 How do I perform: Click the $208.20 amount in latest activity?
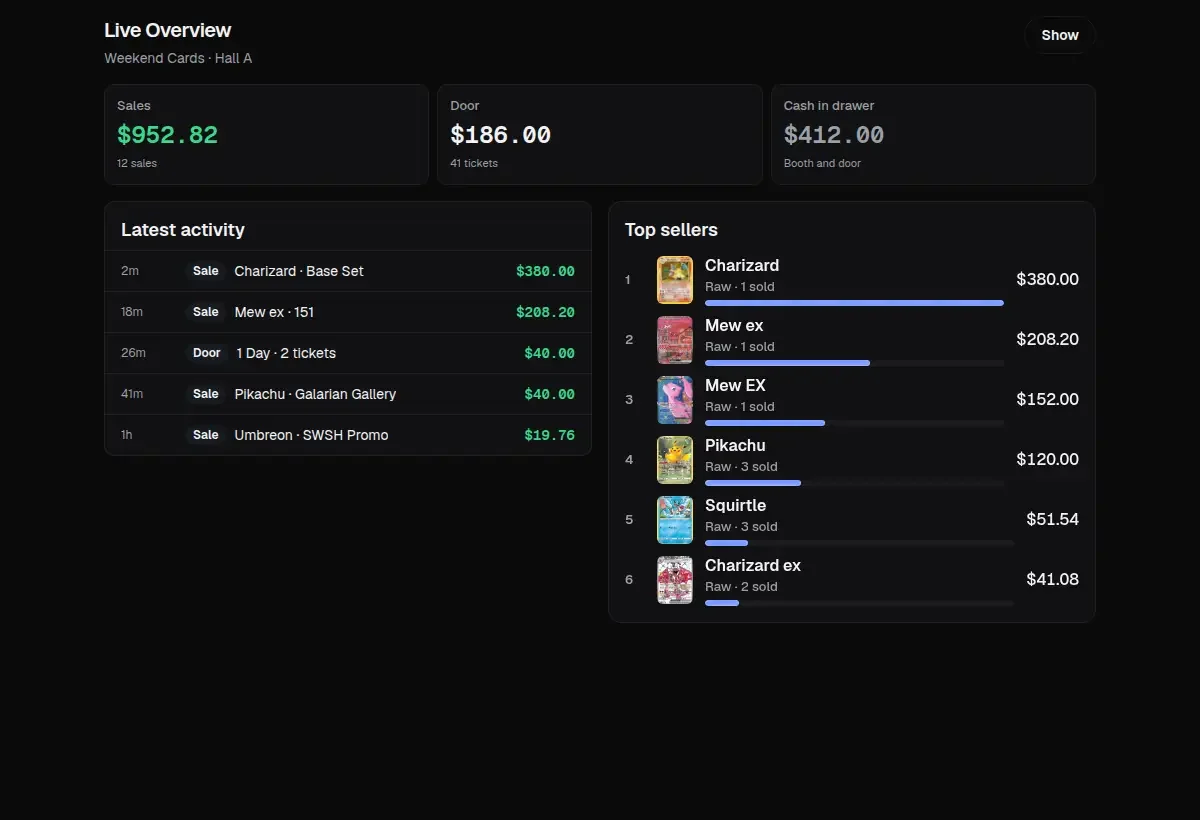545,312
